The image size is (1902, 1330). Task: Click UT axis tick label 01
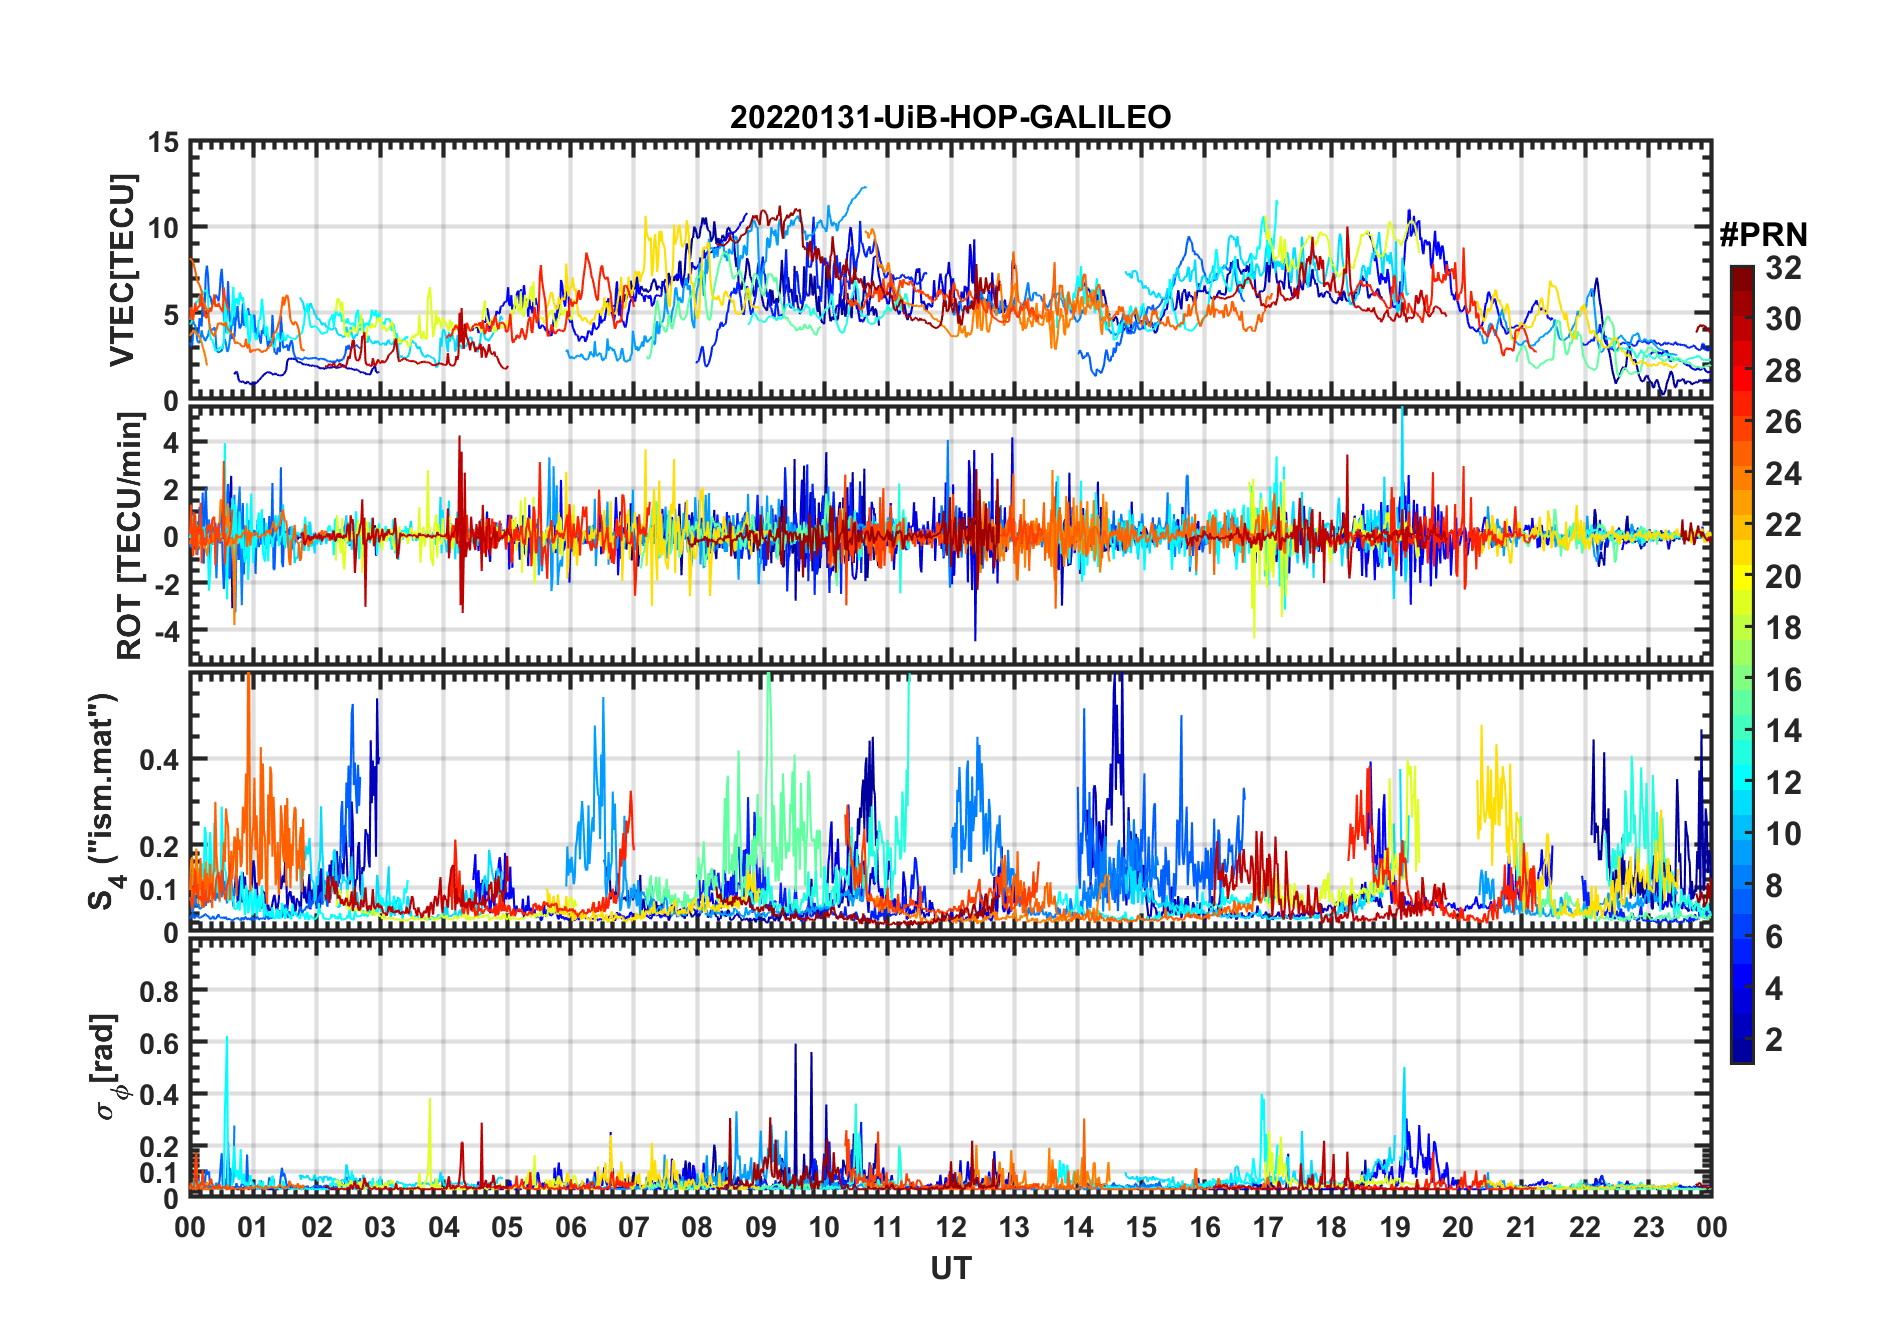coord(253,1227)
